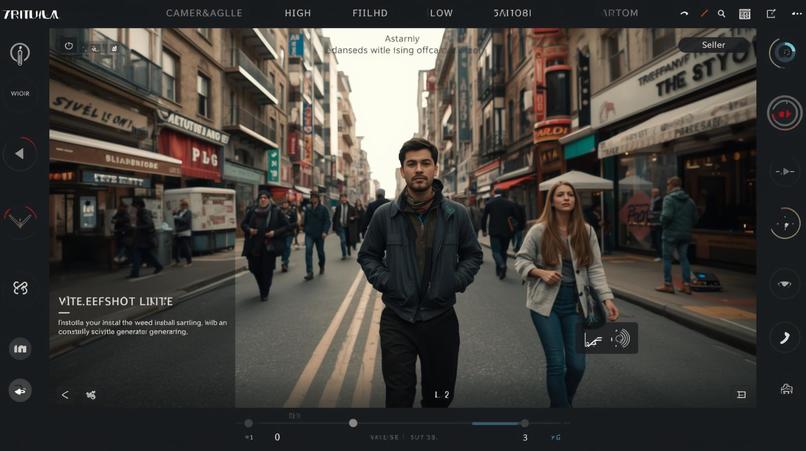Click the share nodes icon in overlay panel
Viewport: 806px width, 451px height.
pos(91,395)
